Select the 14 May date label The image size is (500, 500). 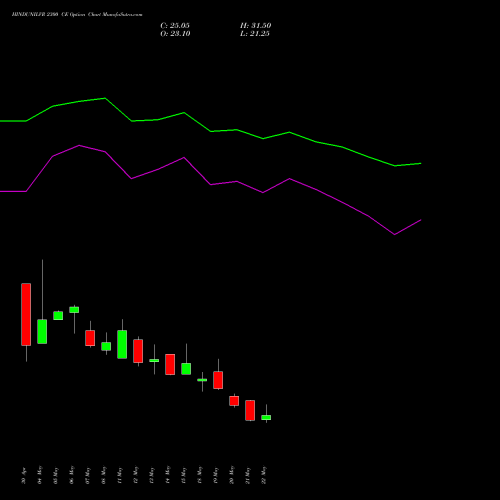168,475
